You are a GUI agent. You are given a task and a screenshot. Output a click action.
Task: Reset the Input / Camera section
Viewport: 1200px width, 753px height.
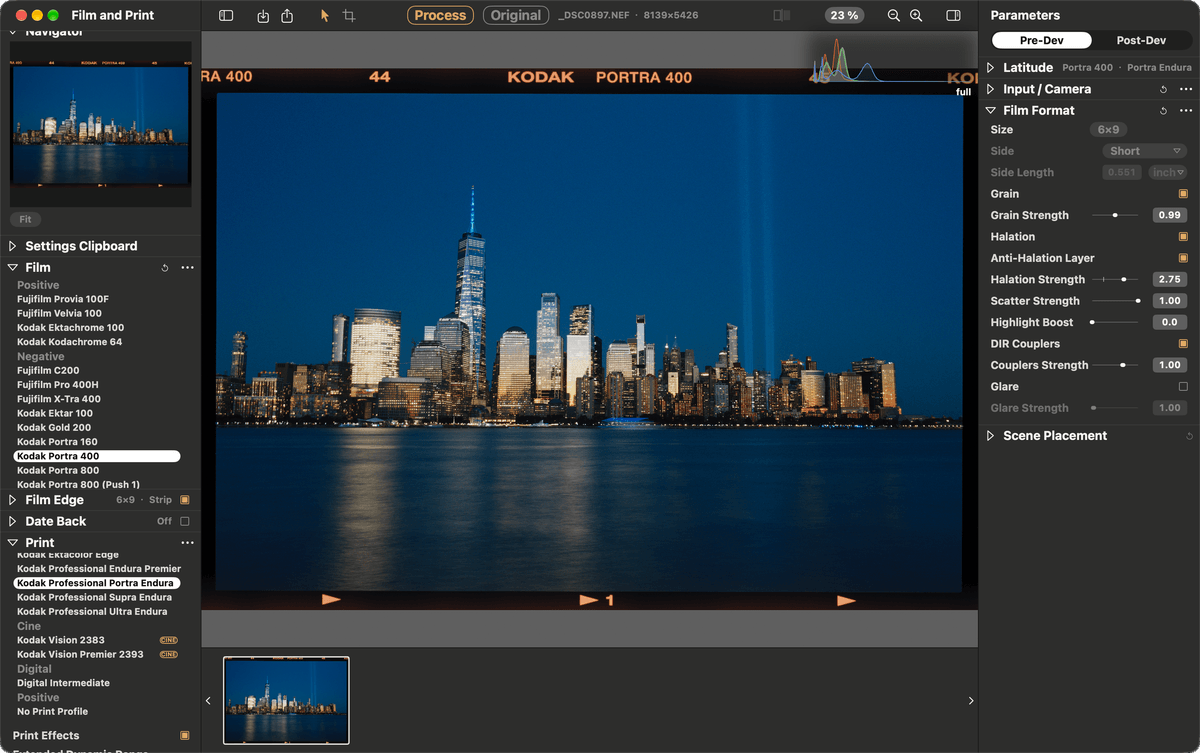pos(1163,89)
